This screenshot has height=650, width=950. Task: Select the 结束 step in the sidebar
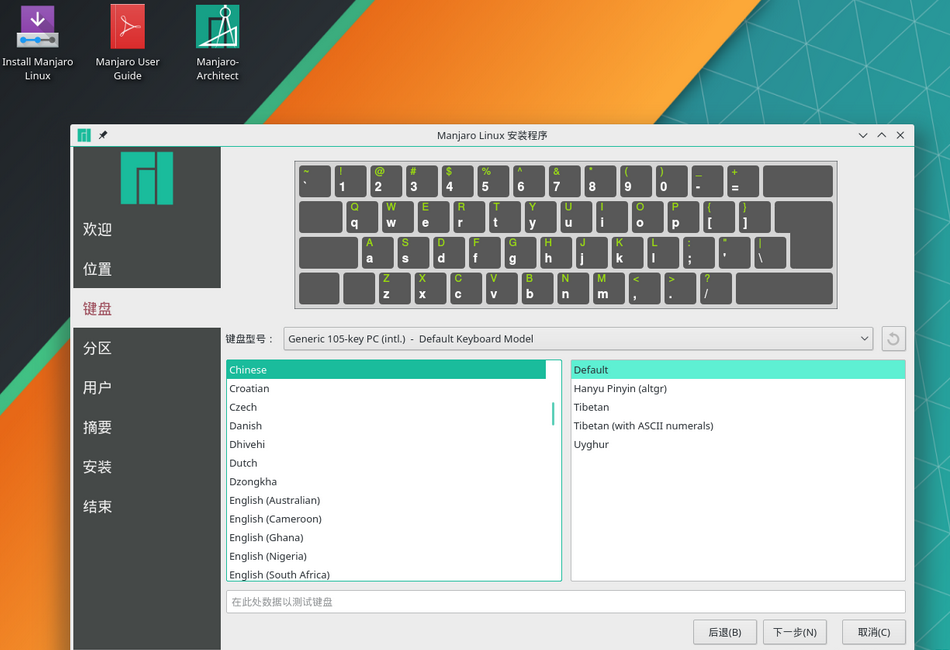(147, 506)
